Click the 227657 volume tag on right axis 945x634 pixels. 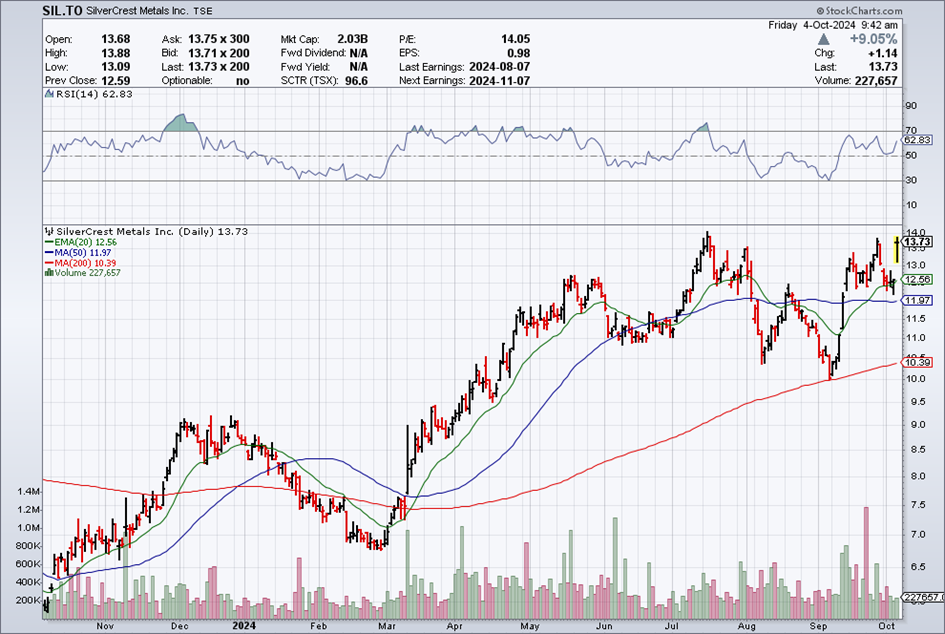922,597
